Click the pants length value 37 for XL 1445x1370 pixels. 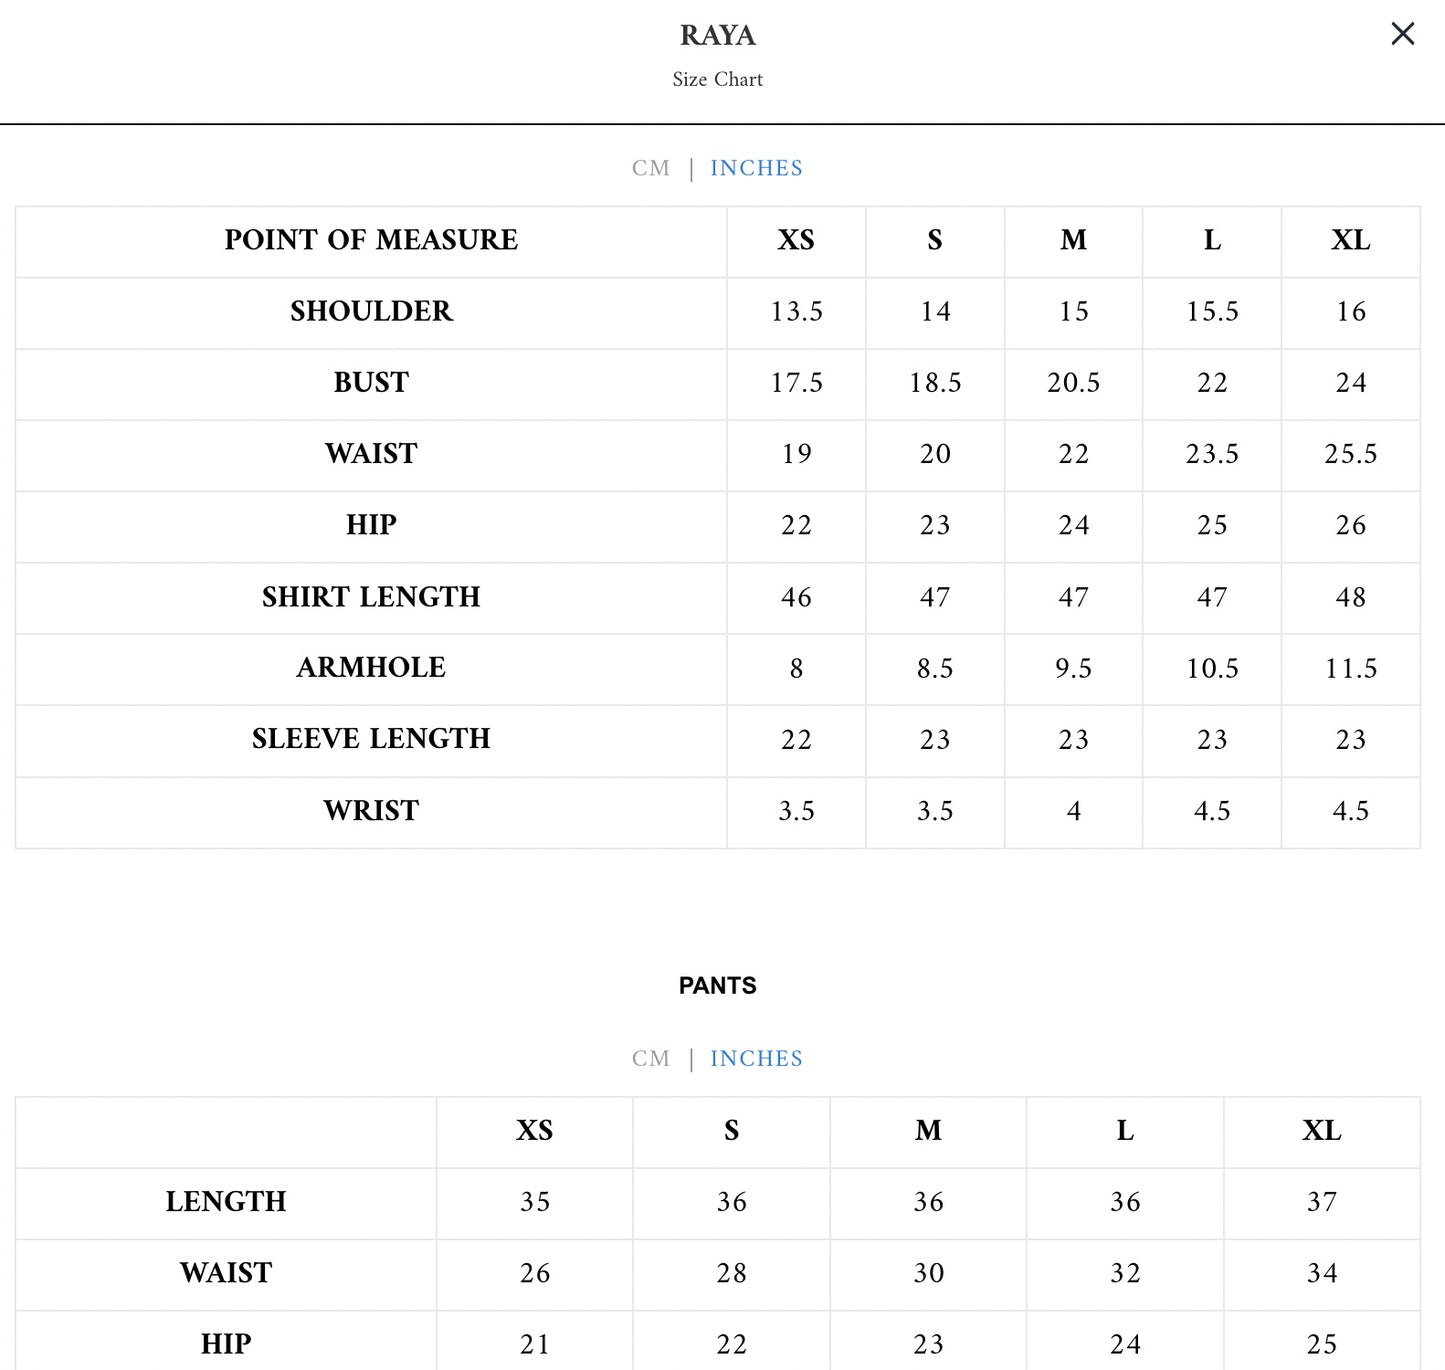[1321, 1202]
